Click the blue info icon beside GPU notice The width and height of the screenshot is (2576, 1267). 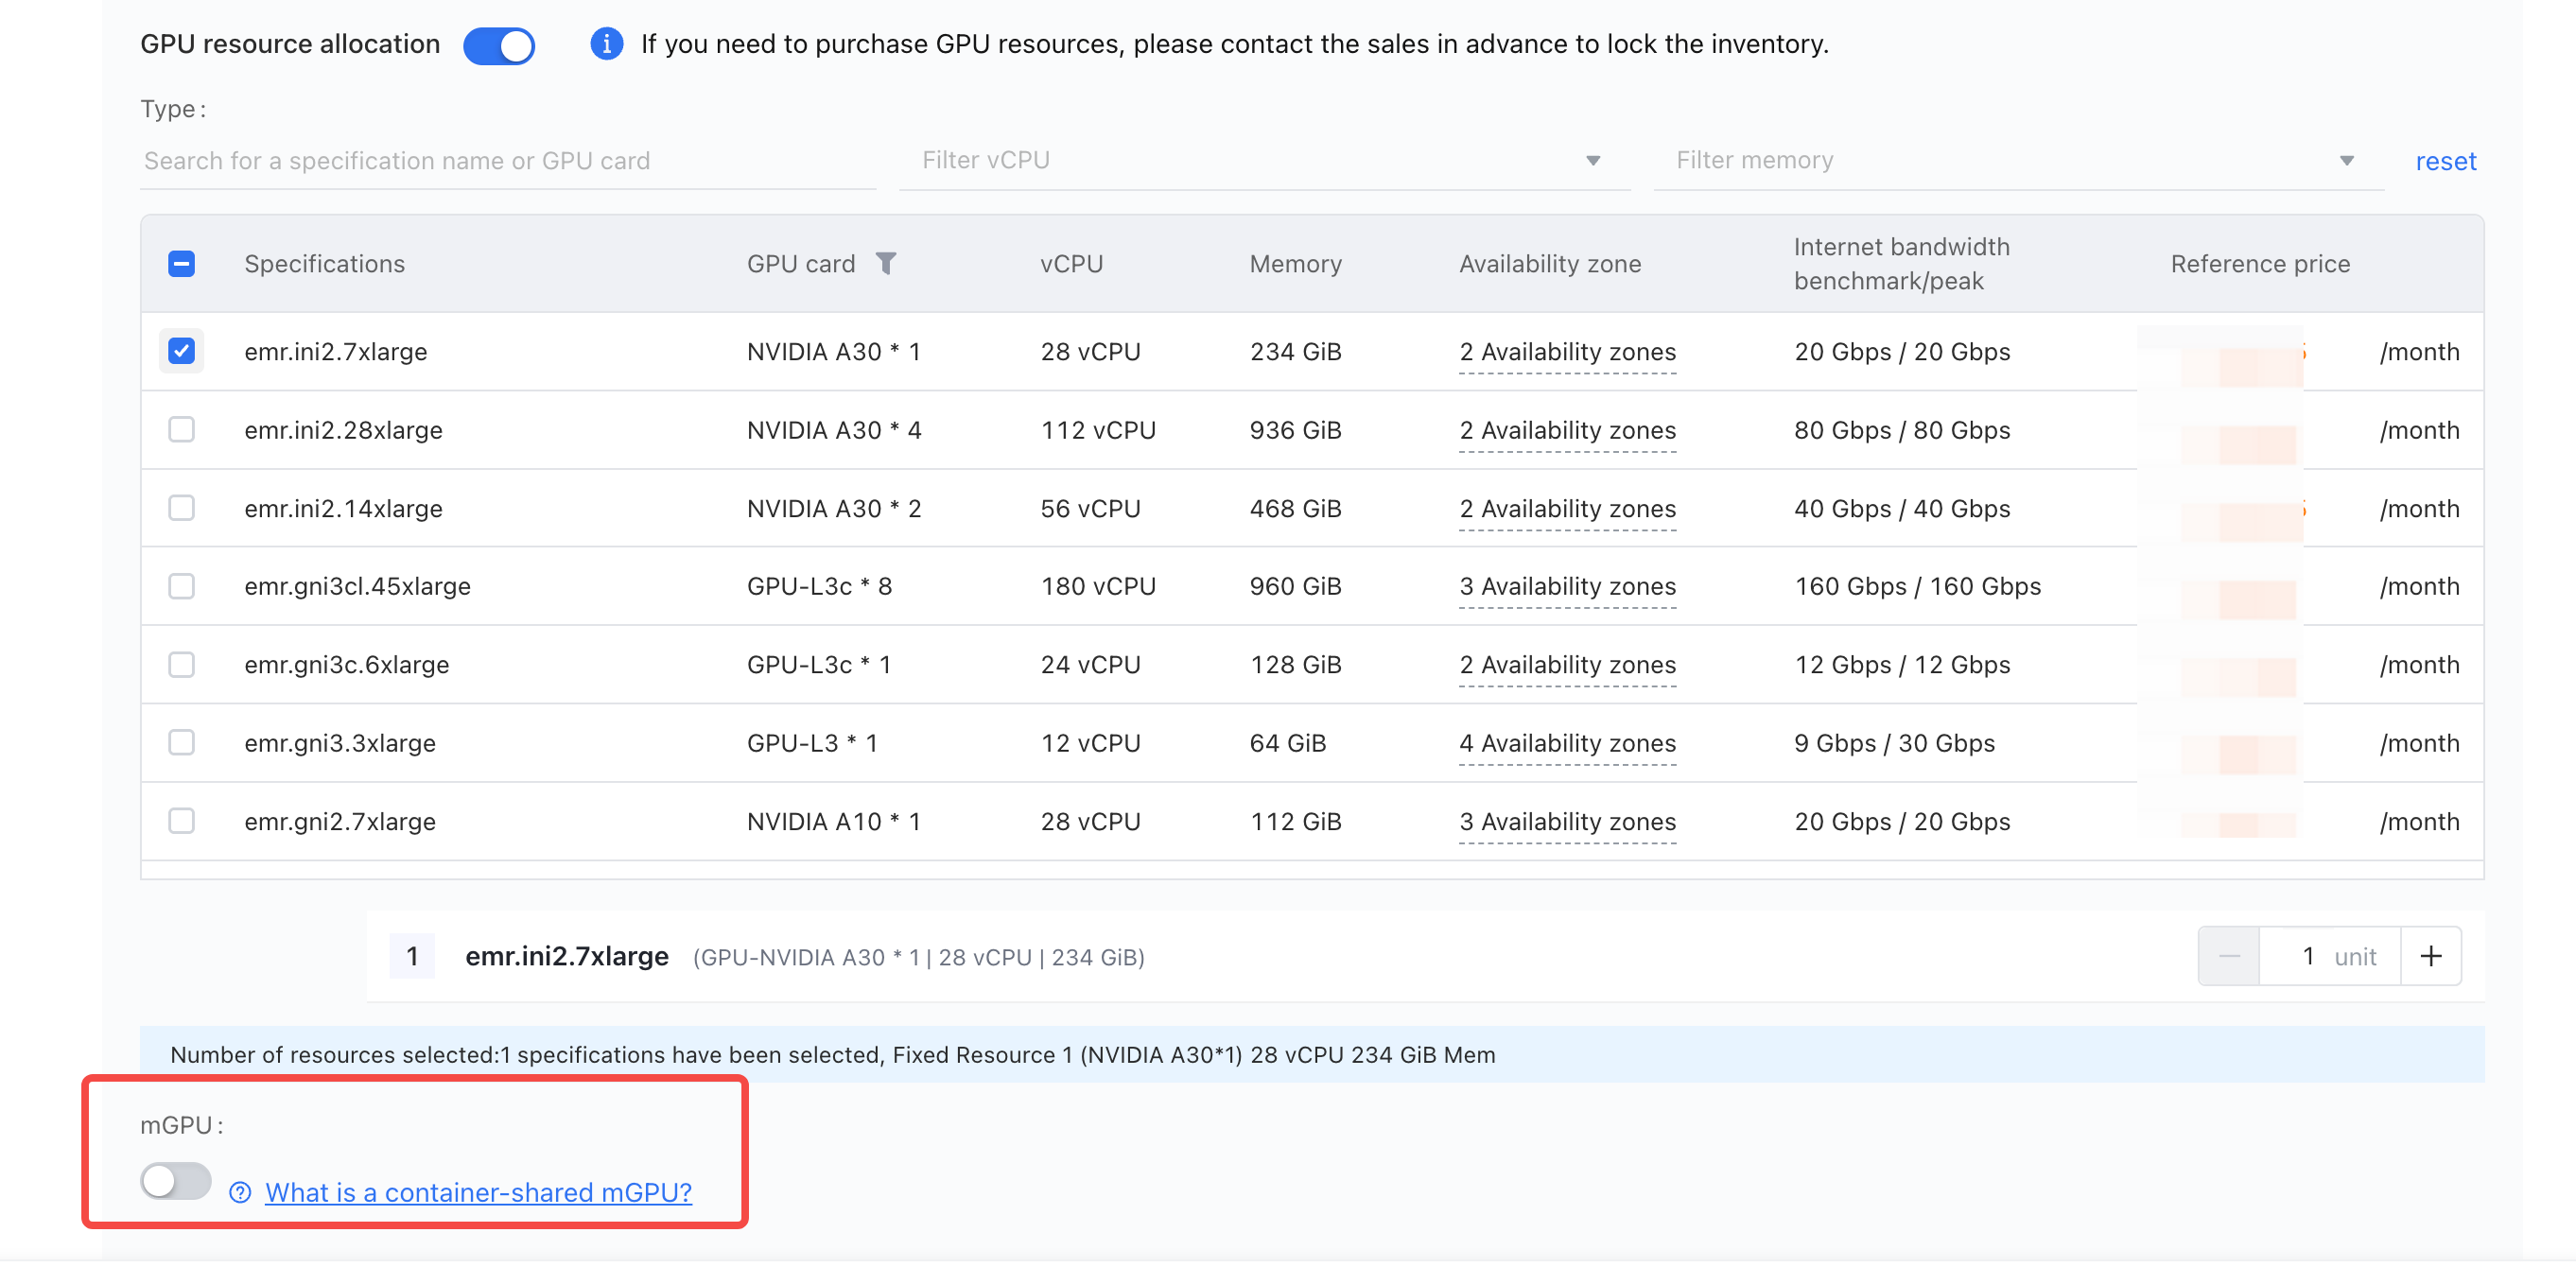pos(606,44)
